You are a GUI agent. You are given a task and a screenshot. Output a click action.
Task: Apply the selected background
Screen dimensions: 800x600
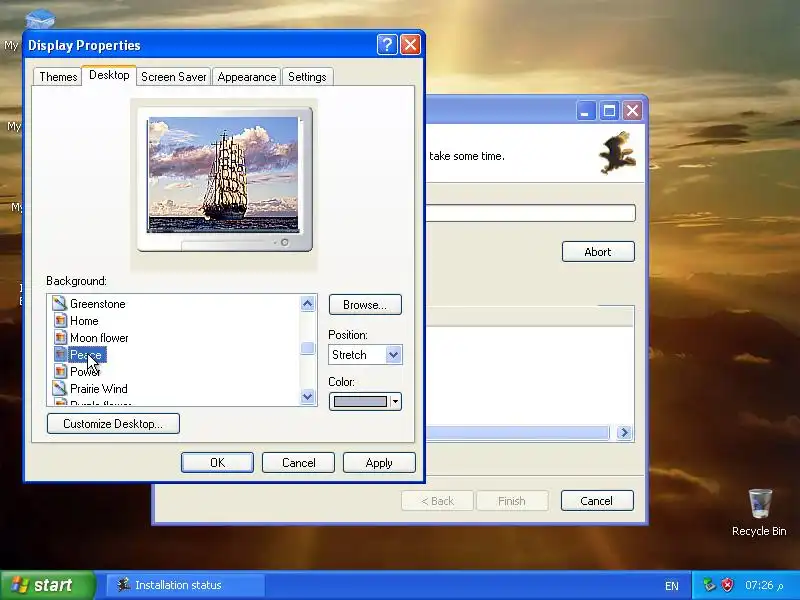379,463
